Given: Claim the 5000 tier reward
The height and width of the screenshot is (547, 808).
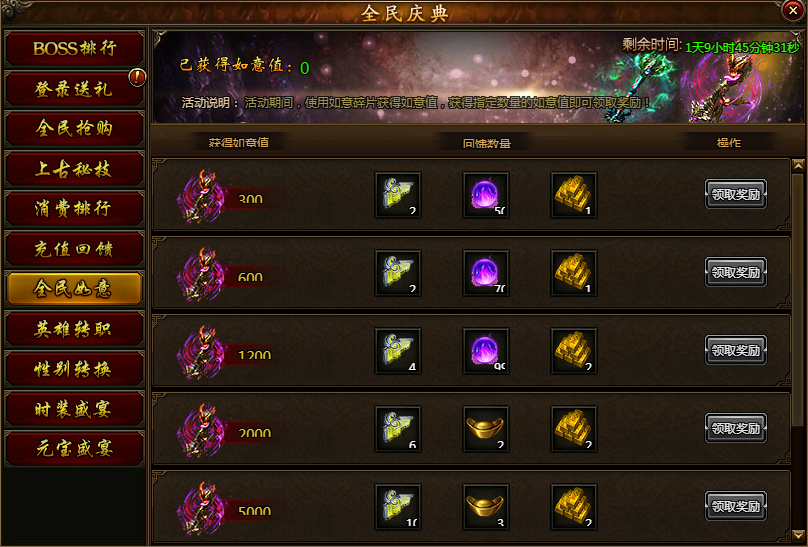Looking at the screenshot, I should (x=736, y=506).
